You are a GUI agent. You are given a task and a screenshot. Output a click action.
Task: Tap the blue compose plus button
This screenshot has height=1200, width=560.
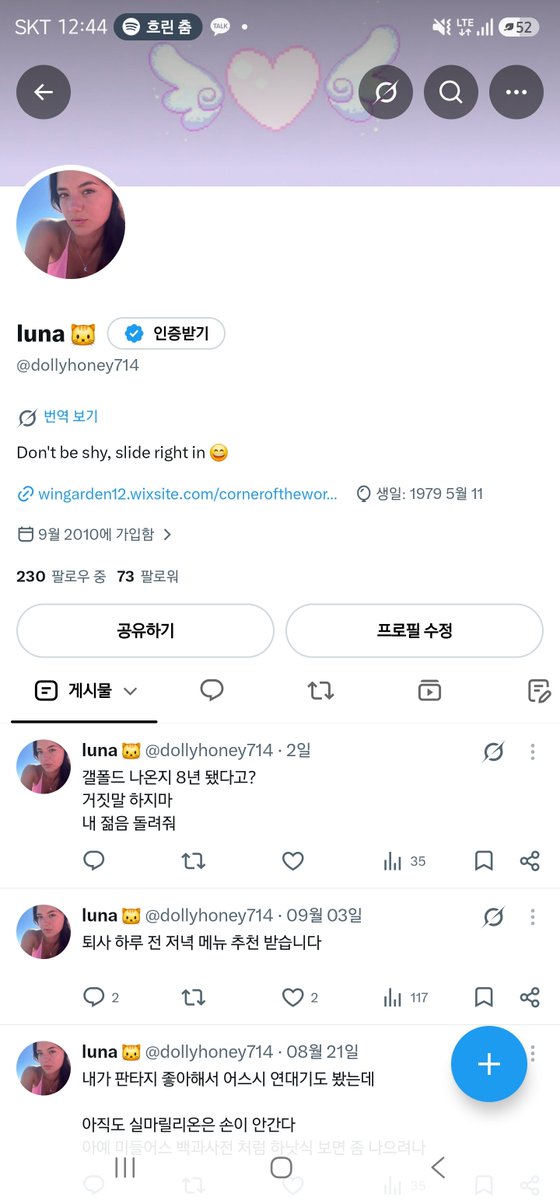pos(489,1063)
